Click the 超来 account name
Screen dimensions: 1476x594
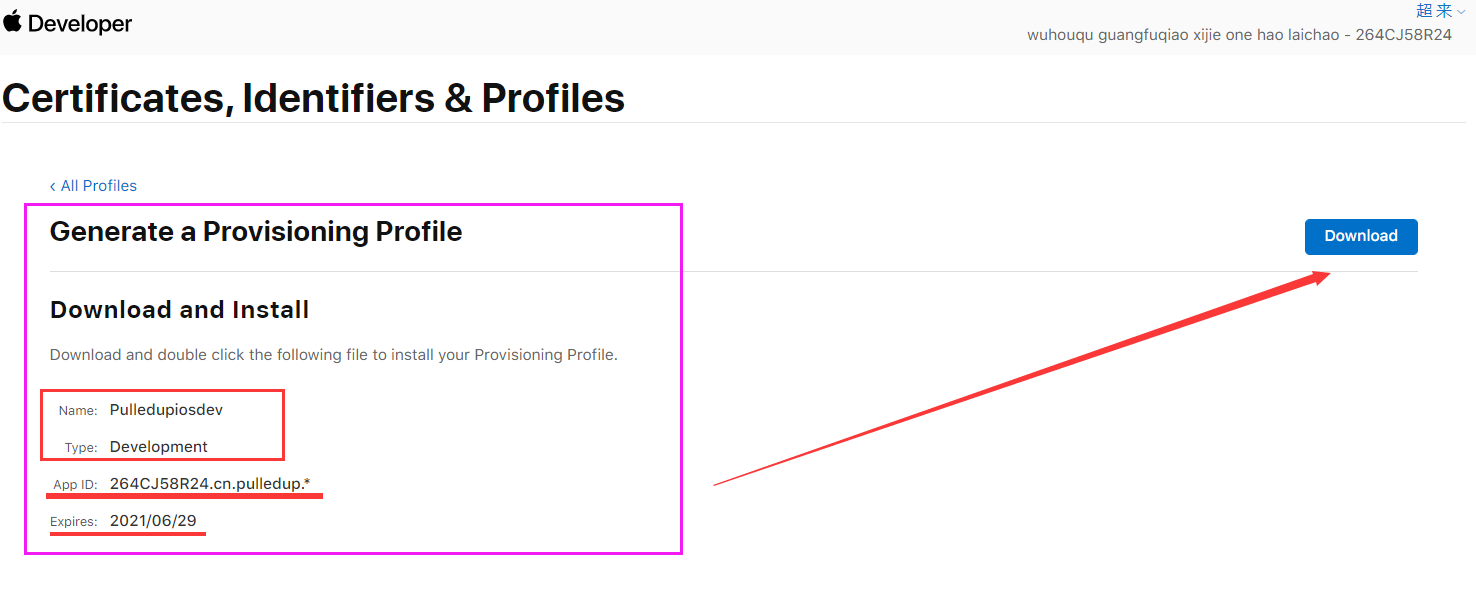[1434, 11]
